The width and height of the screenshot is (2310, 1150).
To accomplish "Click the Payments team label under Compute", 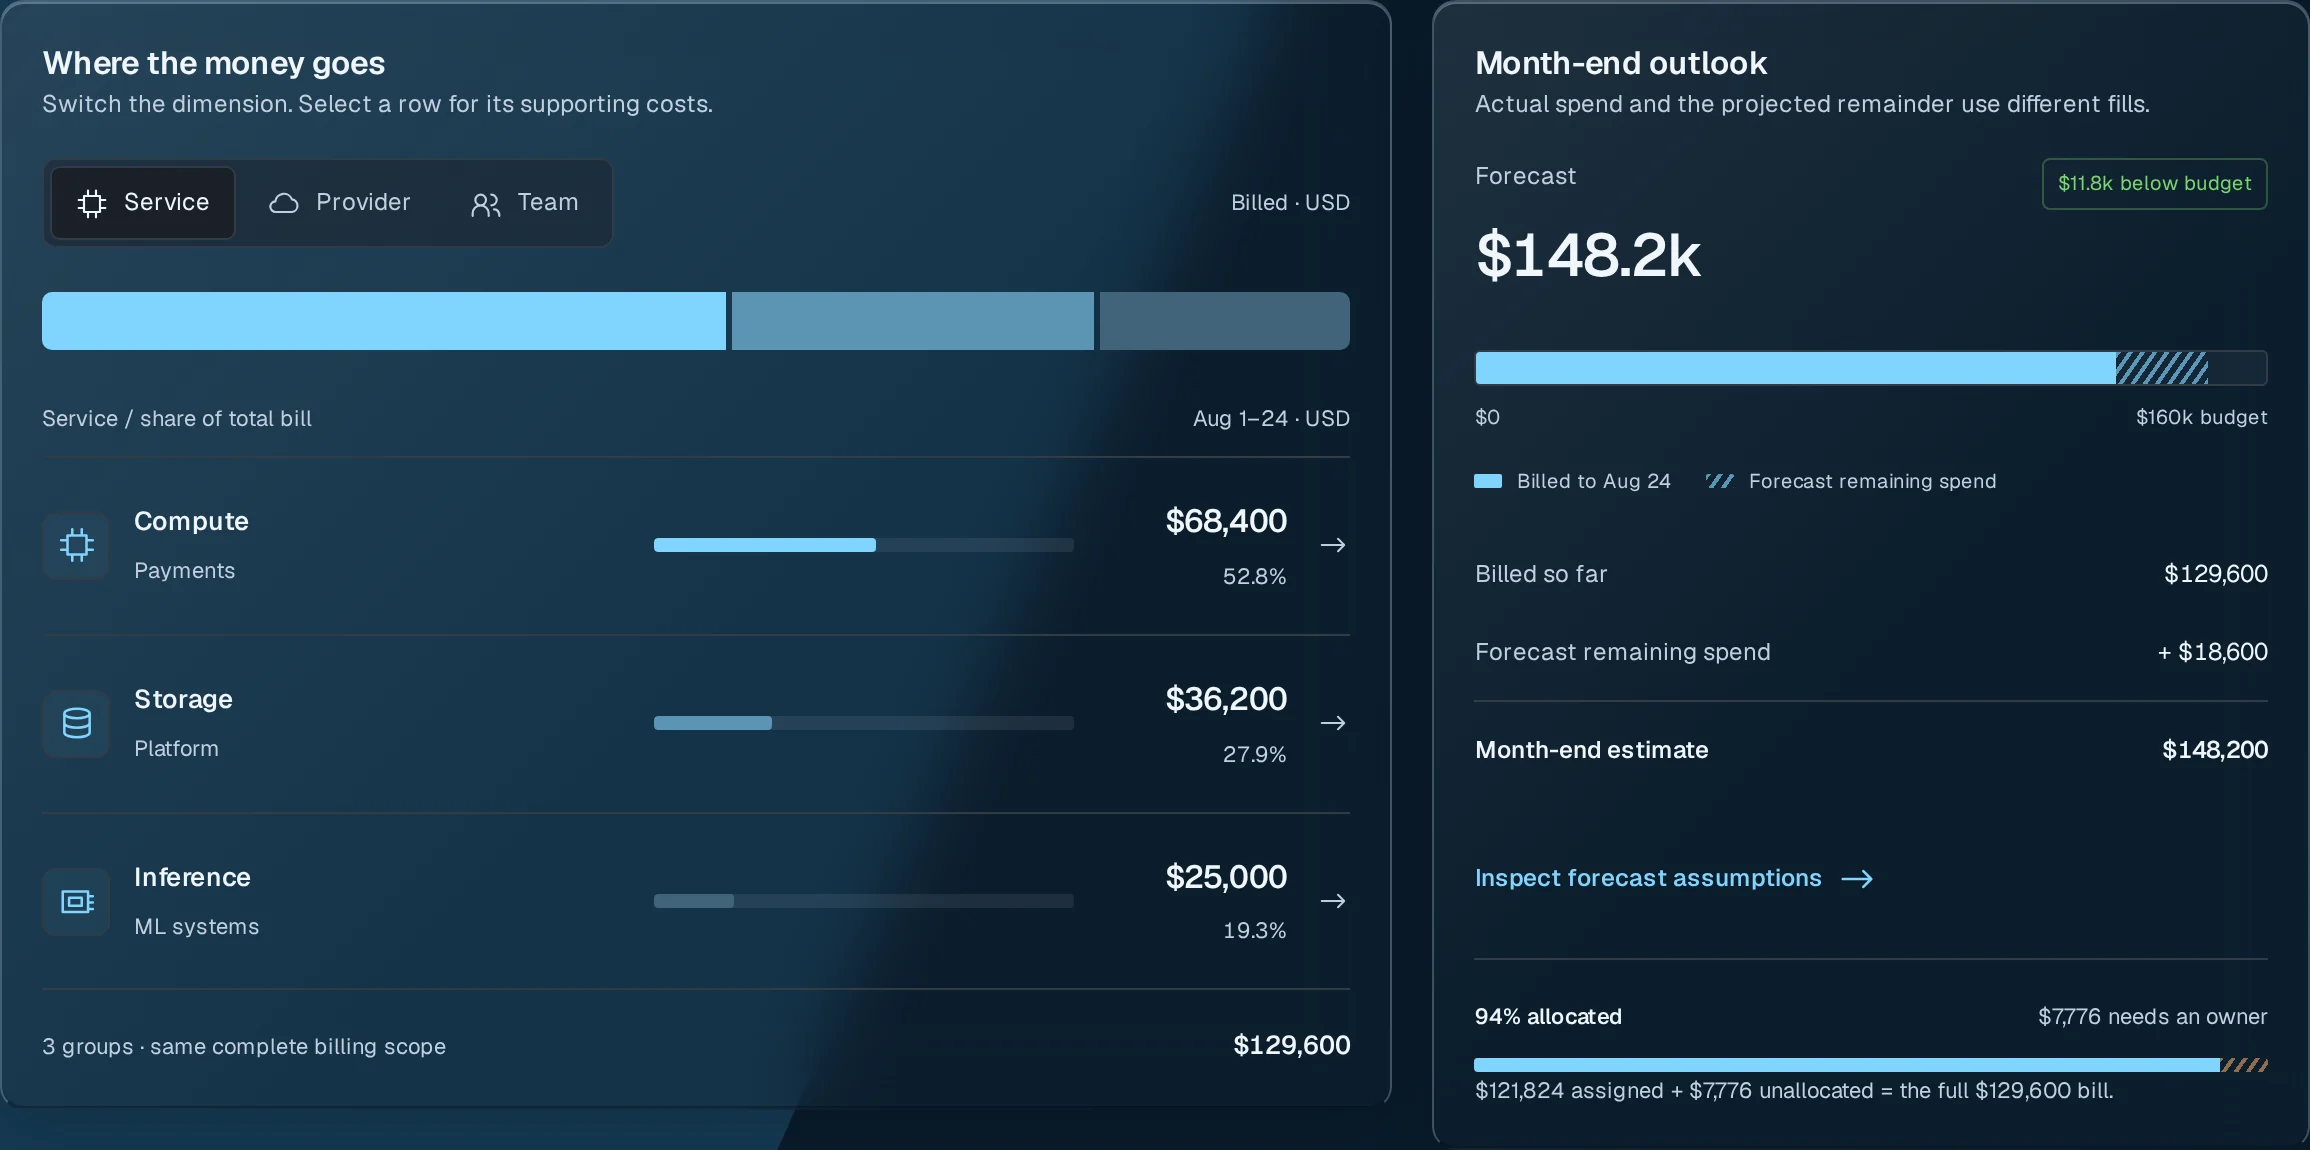I will 185,571.
